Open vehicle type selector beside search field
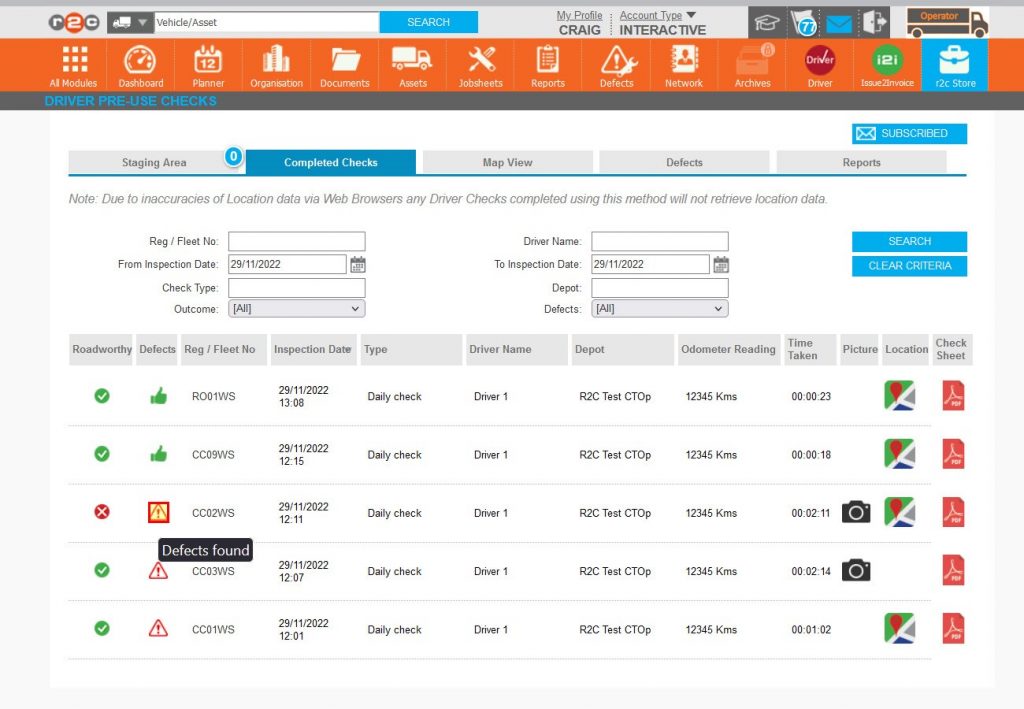This screenshot has width=1024, height=709. (129, 22)
